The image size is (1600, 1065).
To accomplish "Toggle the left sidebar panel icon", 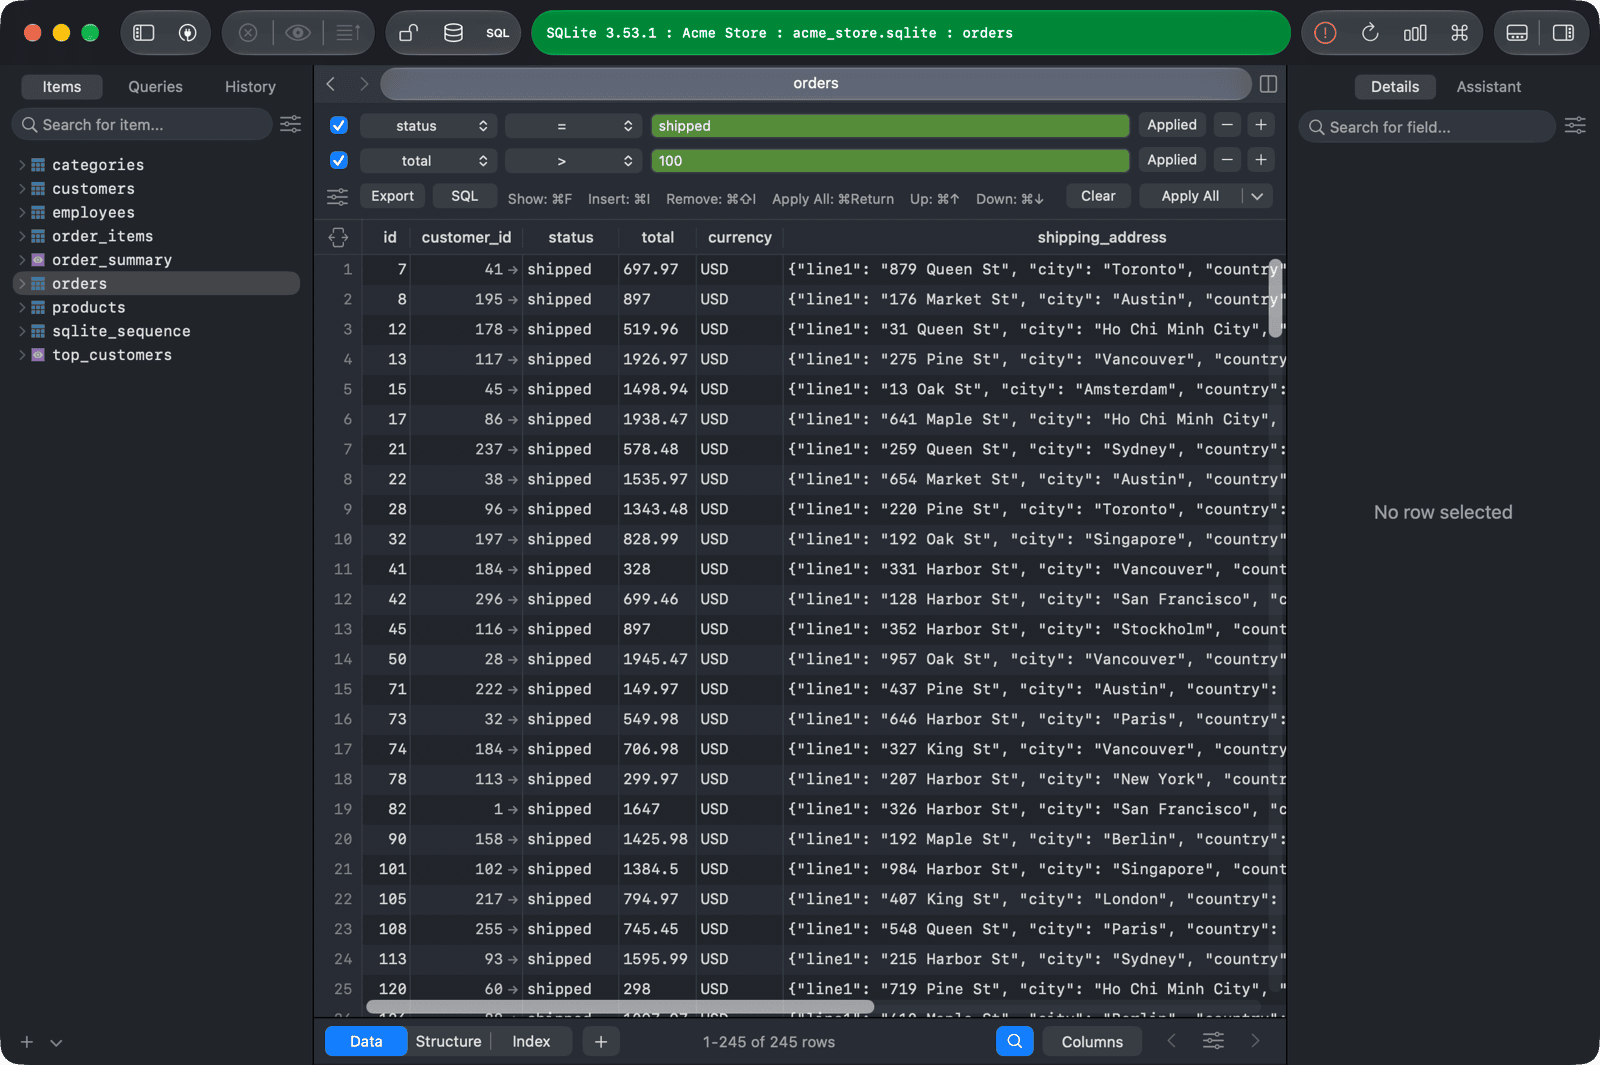I will click(x=144, y=33).
